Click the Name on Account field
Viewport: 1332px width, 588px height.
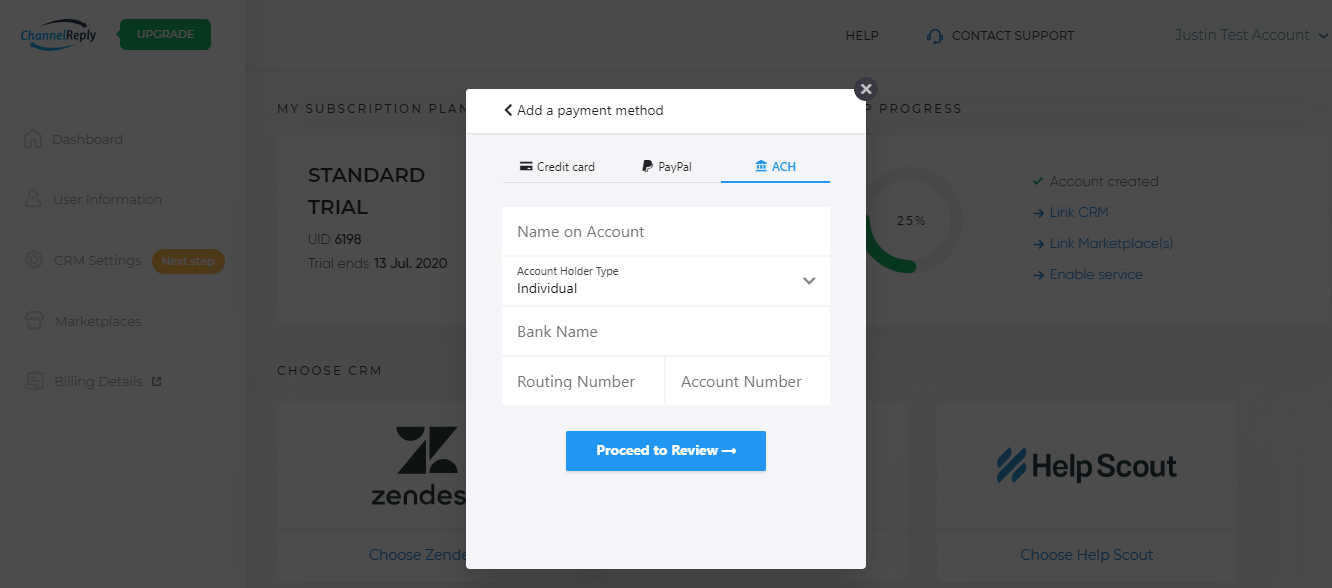(666, 231)
